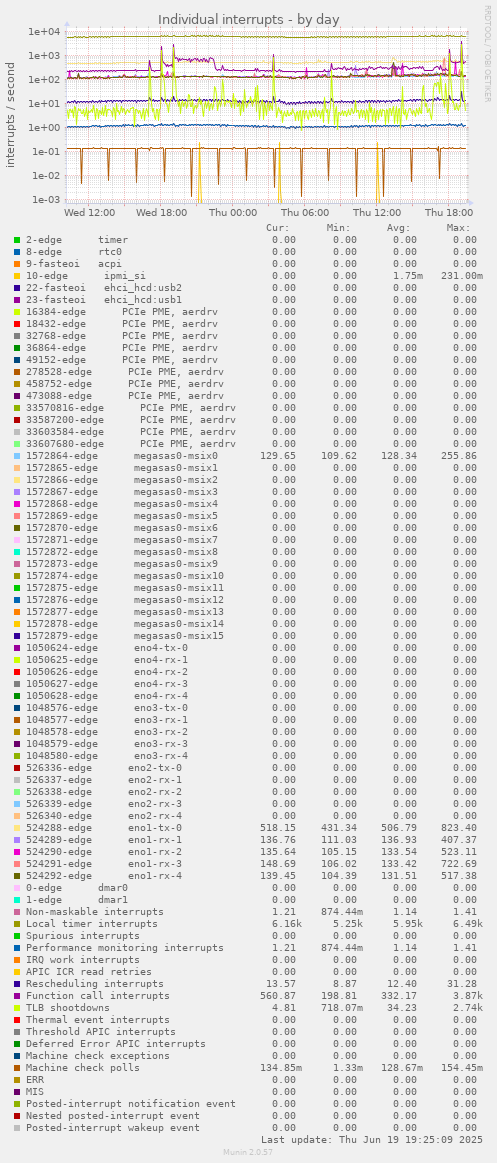Viewport: 497px width, 1163px height.
Task: Click the Thu 00:00 time axis label
Action: (x=233, y=212)
